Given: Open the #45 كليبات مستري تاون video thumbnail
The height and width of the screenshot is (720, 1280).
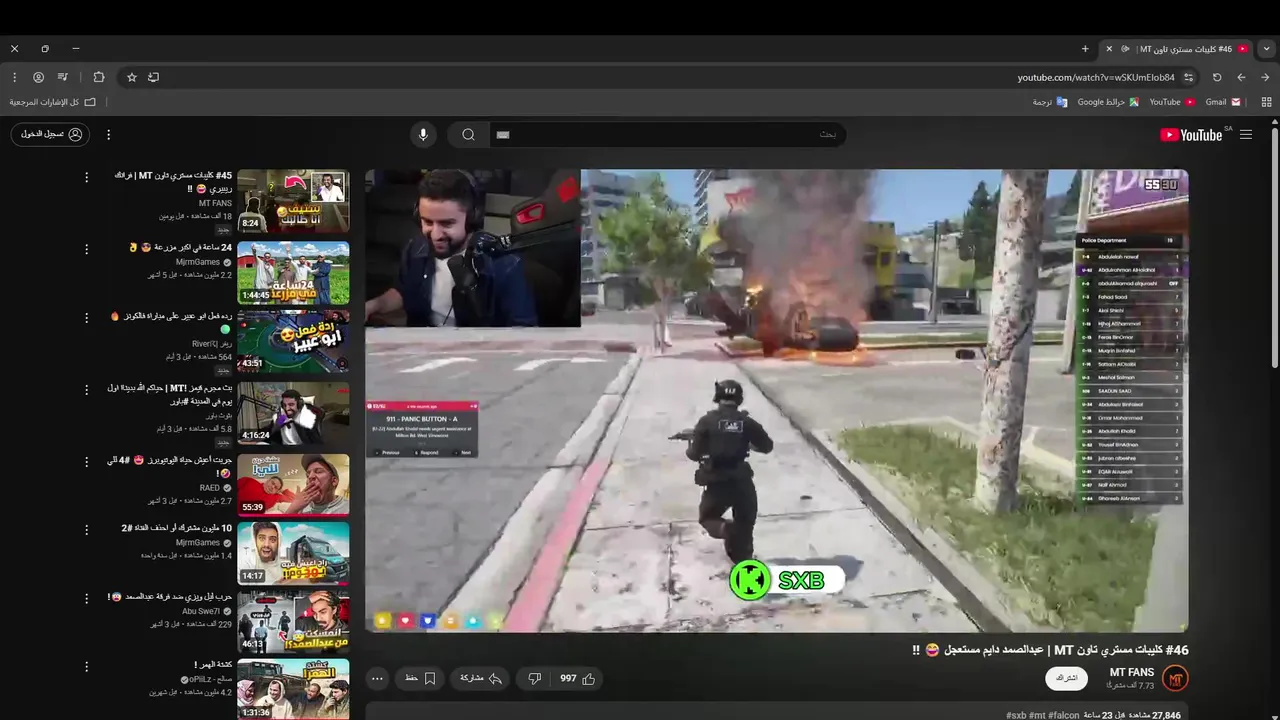Looking at the screenshot, I should (x=293, y=201).
